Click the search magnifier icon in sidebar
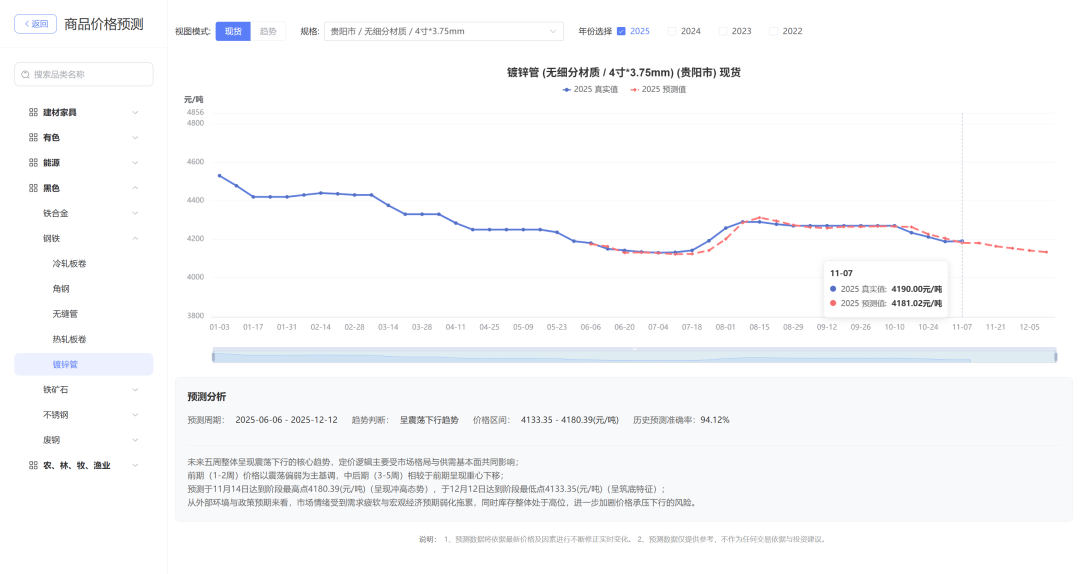 coord(26,74)
